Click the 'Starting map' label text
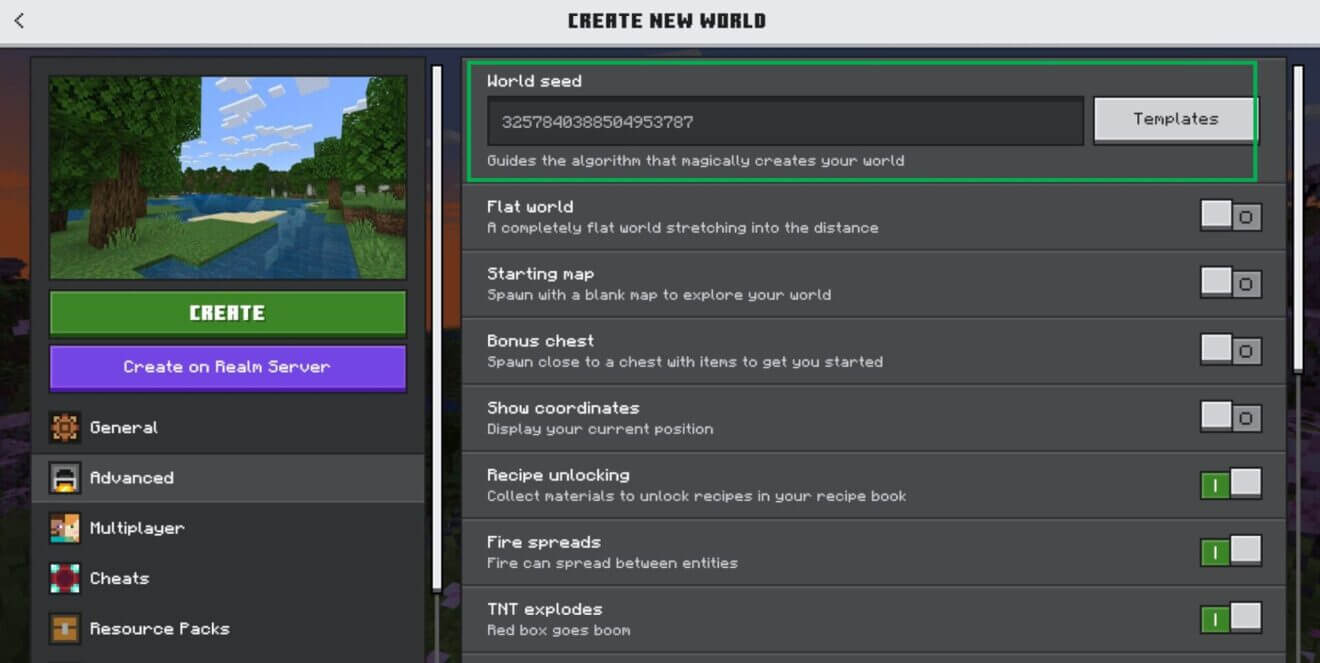 tap(540, 274)
